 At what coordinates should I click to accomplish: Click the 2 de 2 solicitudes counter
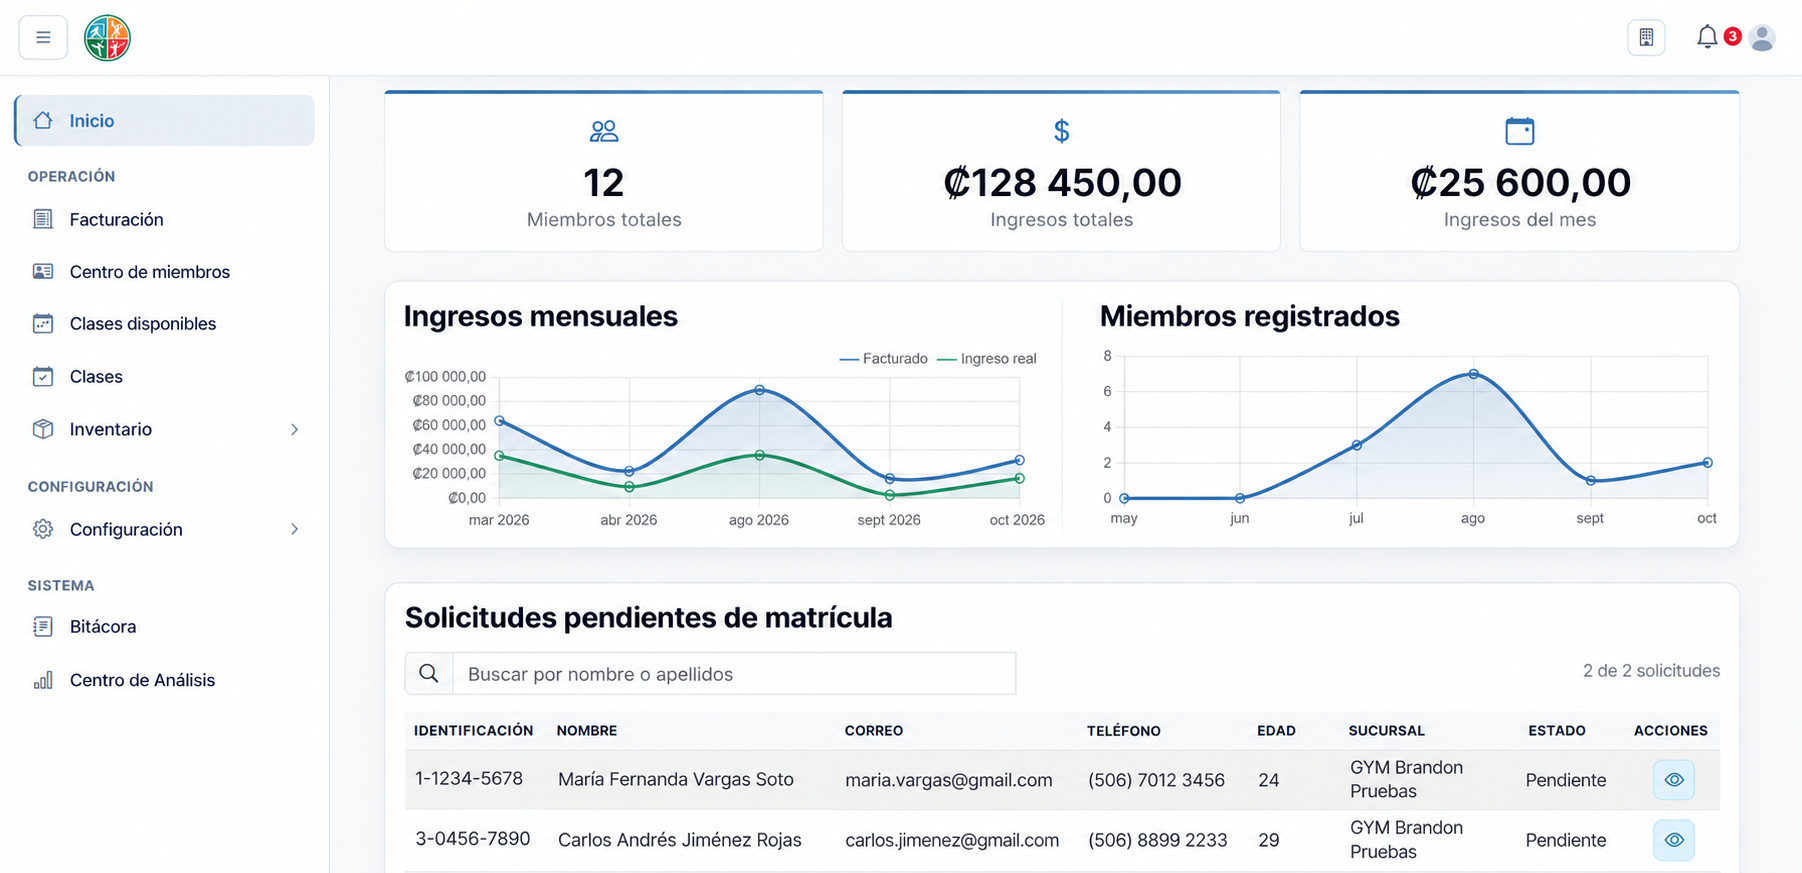[1652, 671]
